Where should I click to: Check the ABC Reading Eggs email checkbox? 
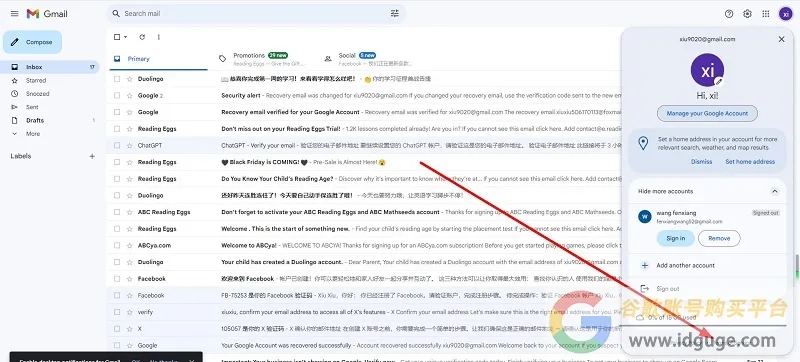click(x=117, y=212)
